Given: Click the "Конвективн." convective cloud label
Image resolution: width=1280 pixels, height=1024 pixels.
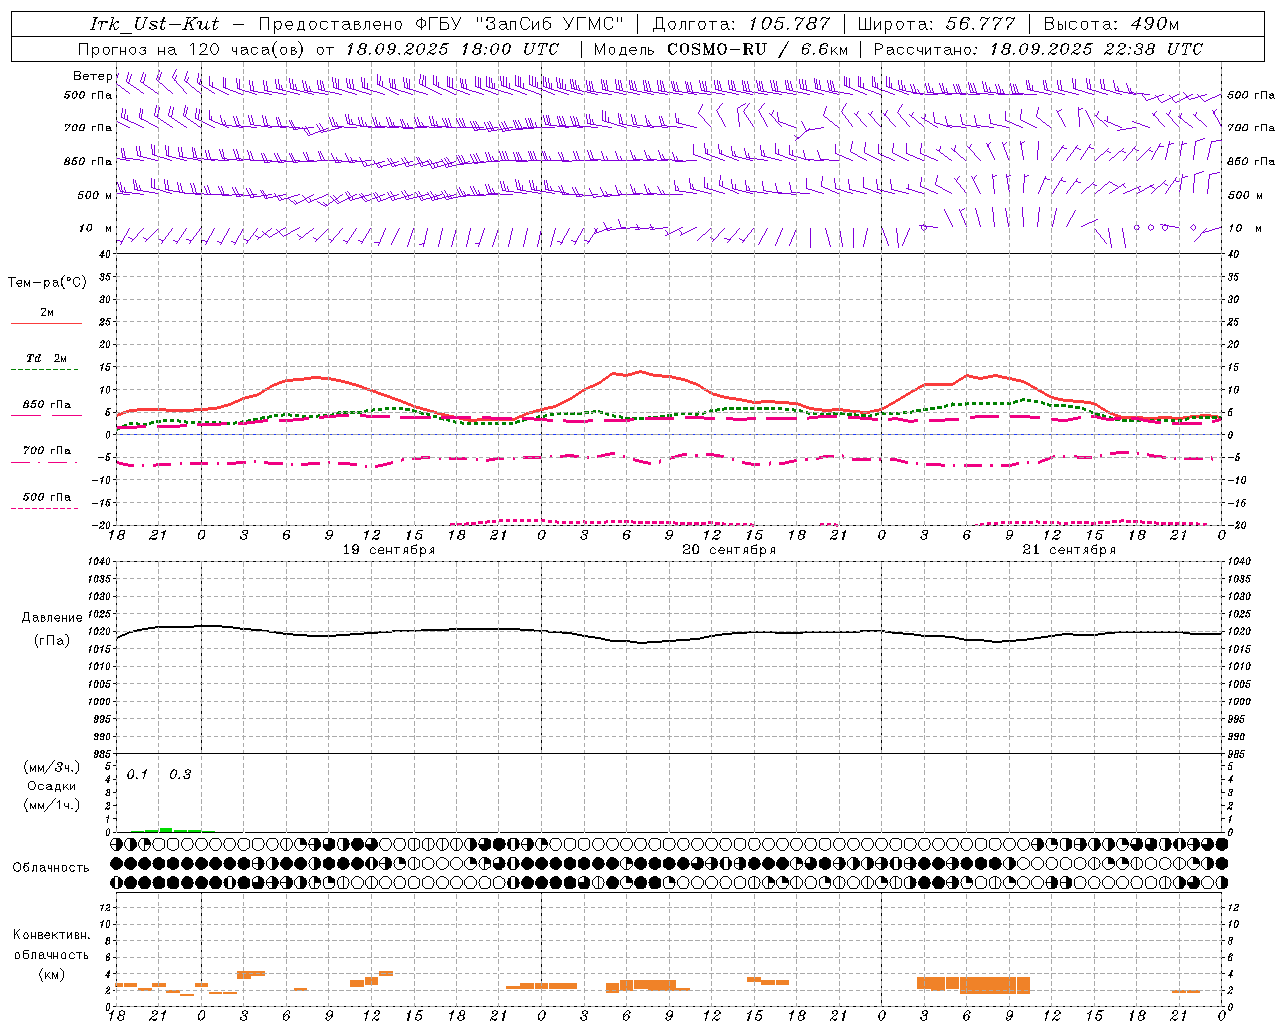Looking at the screenshot, I should pyautogui.click(x=52, y=935).
